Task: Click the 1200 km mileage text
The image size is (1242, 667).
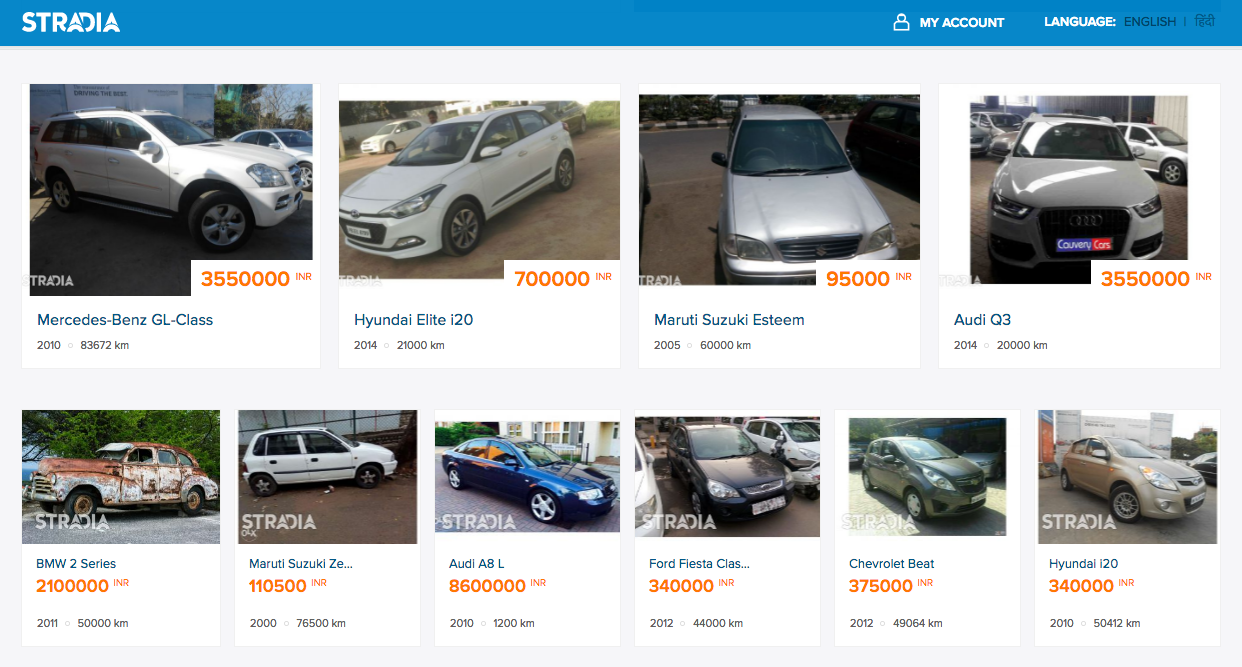Action: click(513, 623)
